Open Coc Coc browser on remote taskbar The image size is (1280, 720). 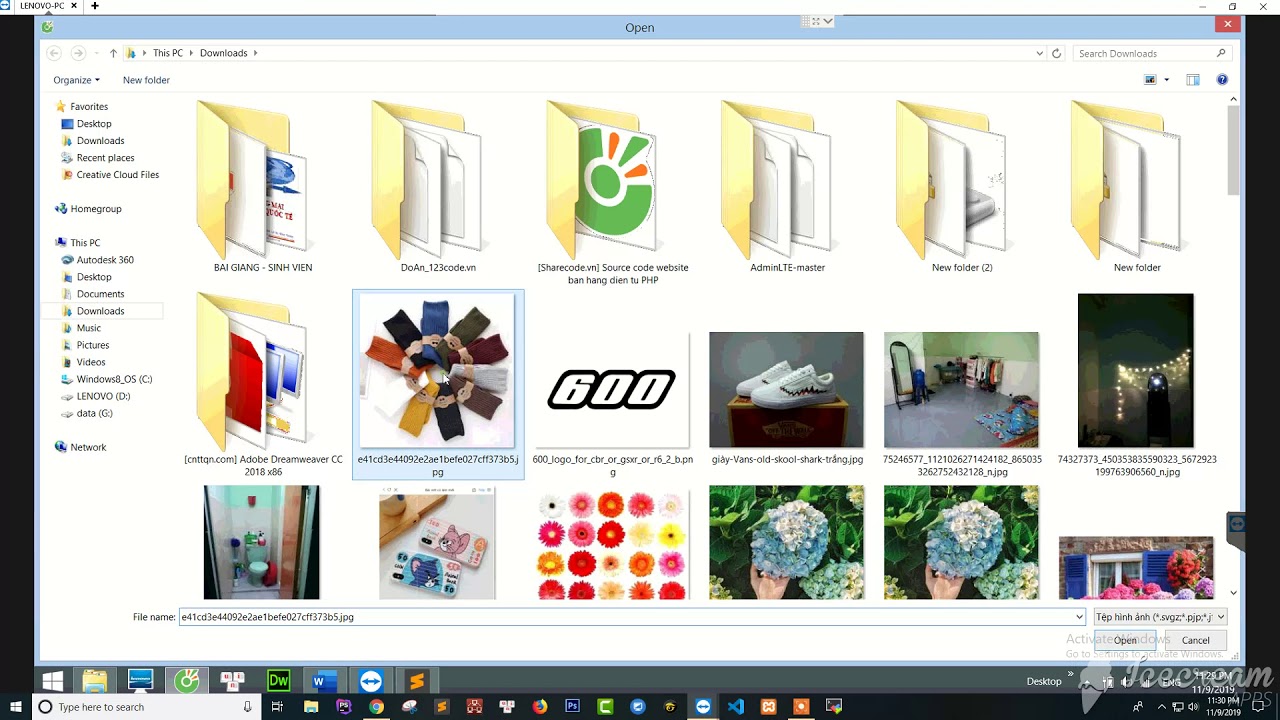click(187, 681)
